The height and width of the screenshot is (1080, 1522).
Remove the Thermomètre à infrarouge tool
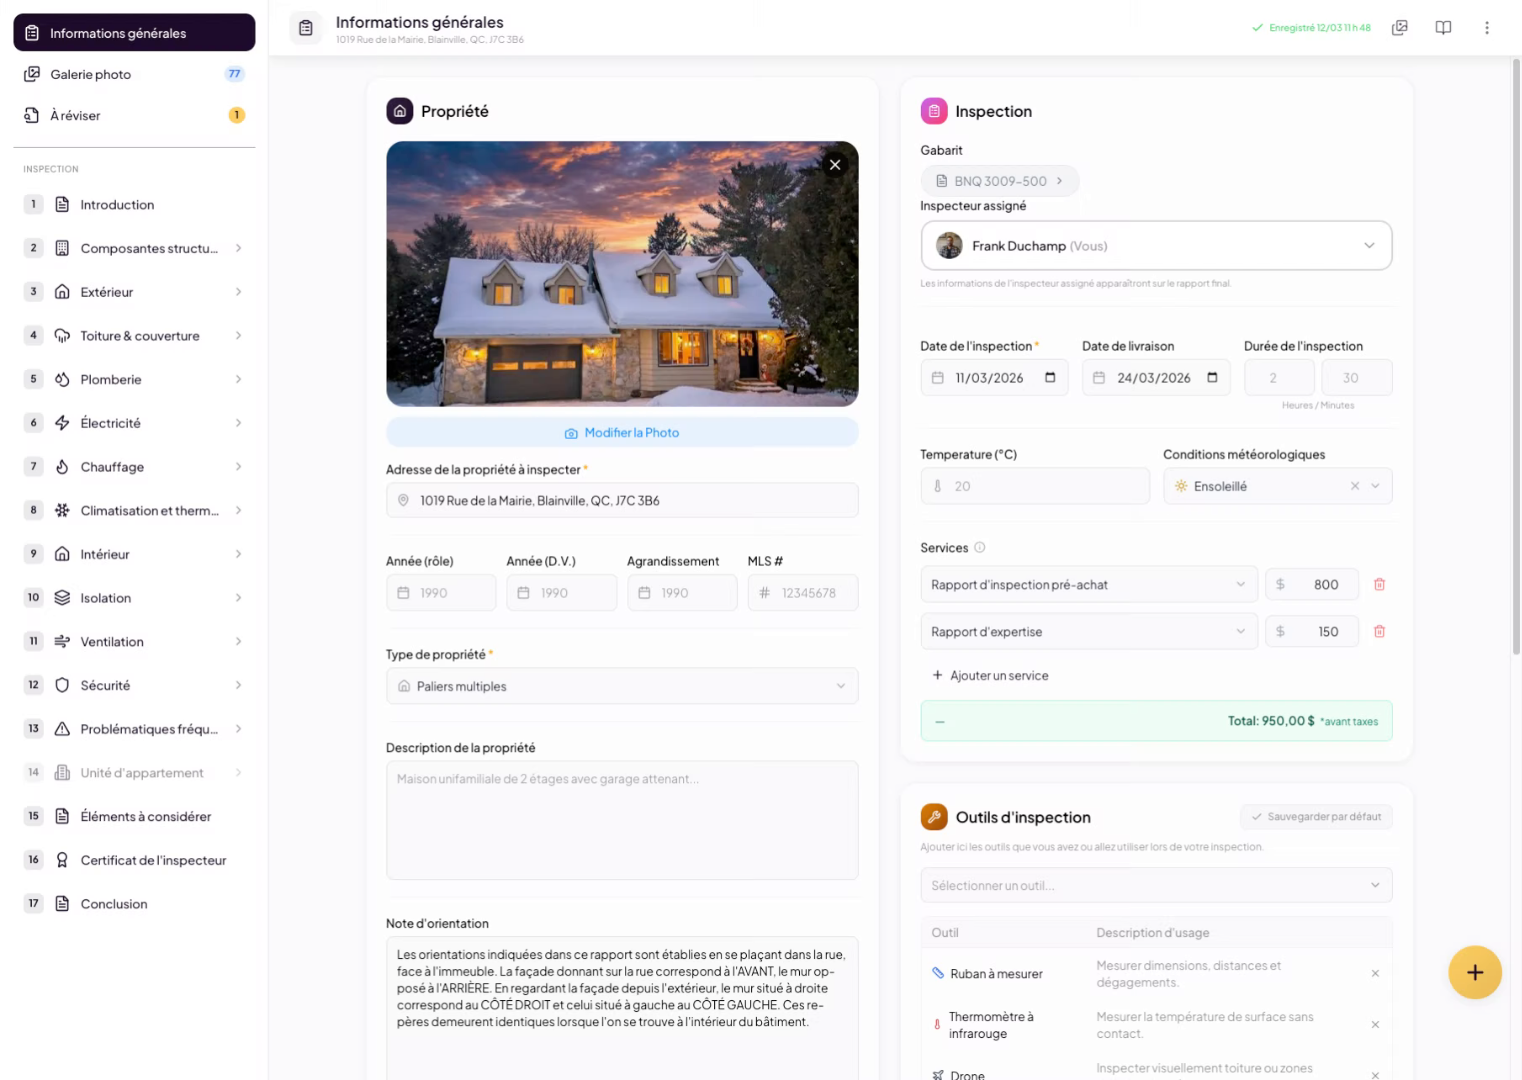pyautogui.click(x=1375, y=1025)
